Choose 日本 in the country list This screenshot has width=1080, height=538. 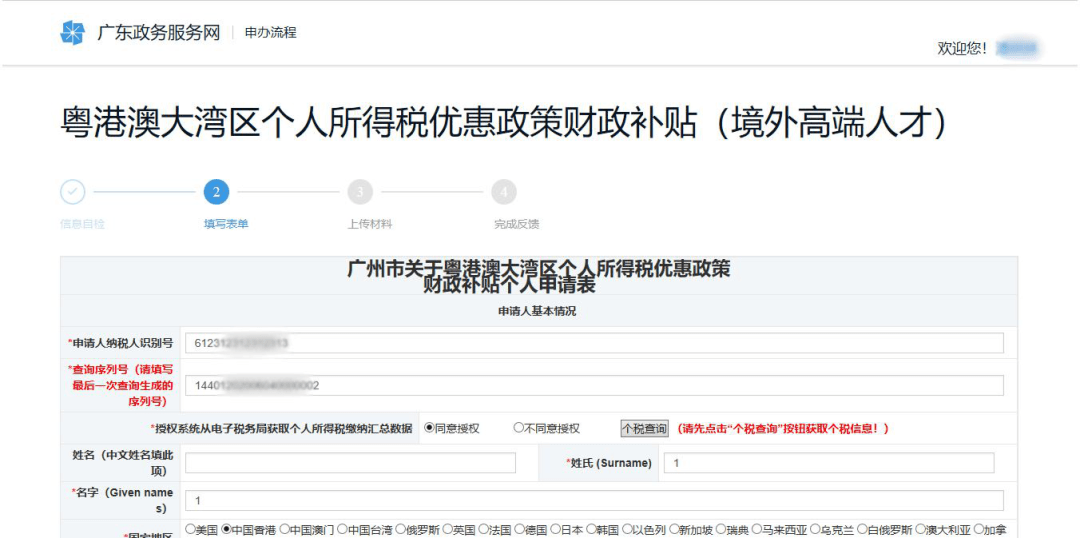556,529
